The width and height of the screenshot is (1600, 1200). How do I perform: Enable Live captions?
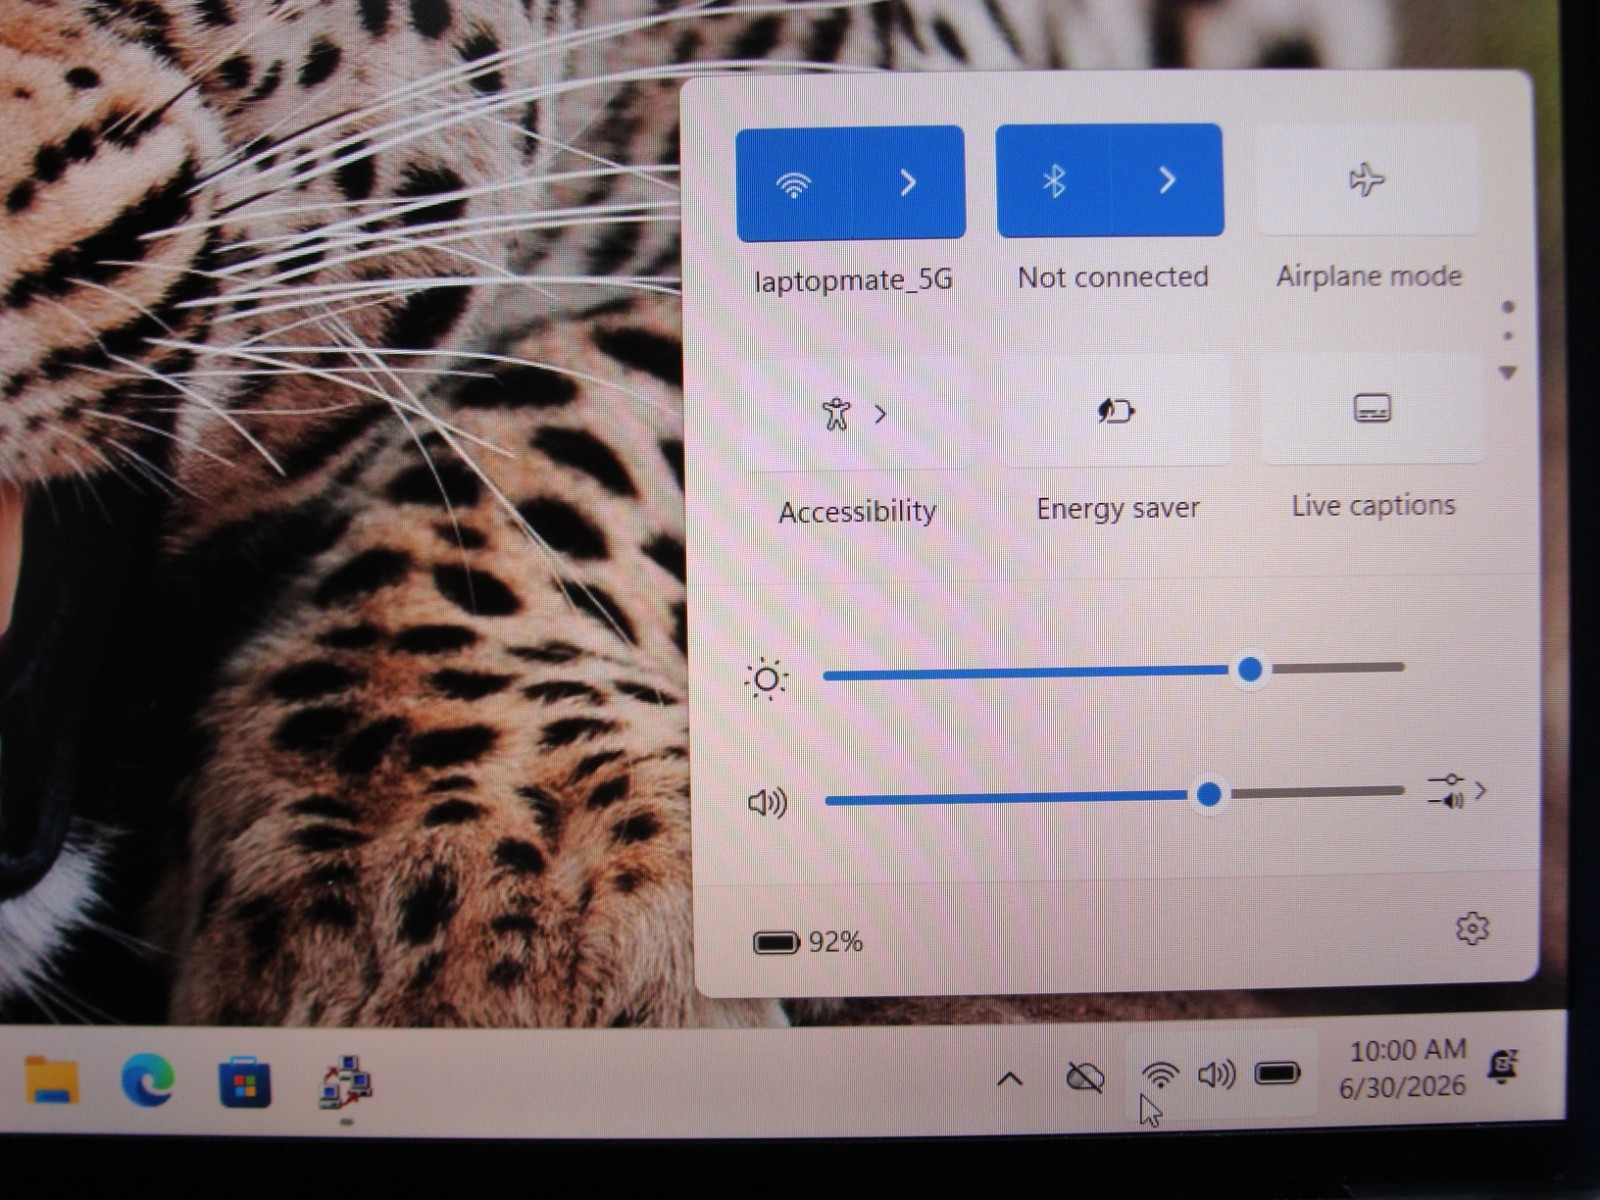click(x=1372, y=407)
